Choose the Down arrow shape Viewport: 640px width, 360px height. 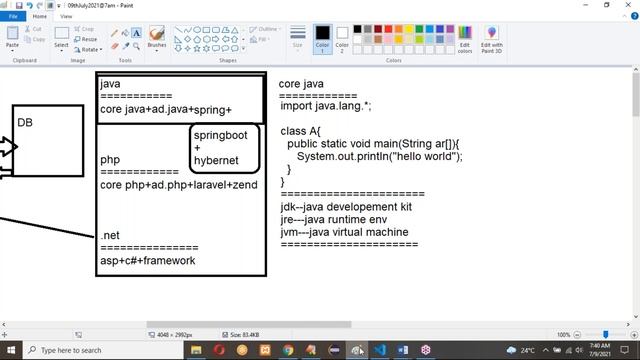[178, 48]
